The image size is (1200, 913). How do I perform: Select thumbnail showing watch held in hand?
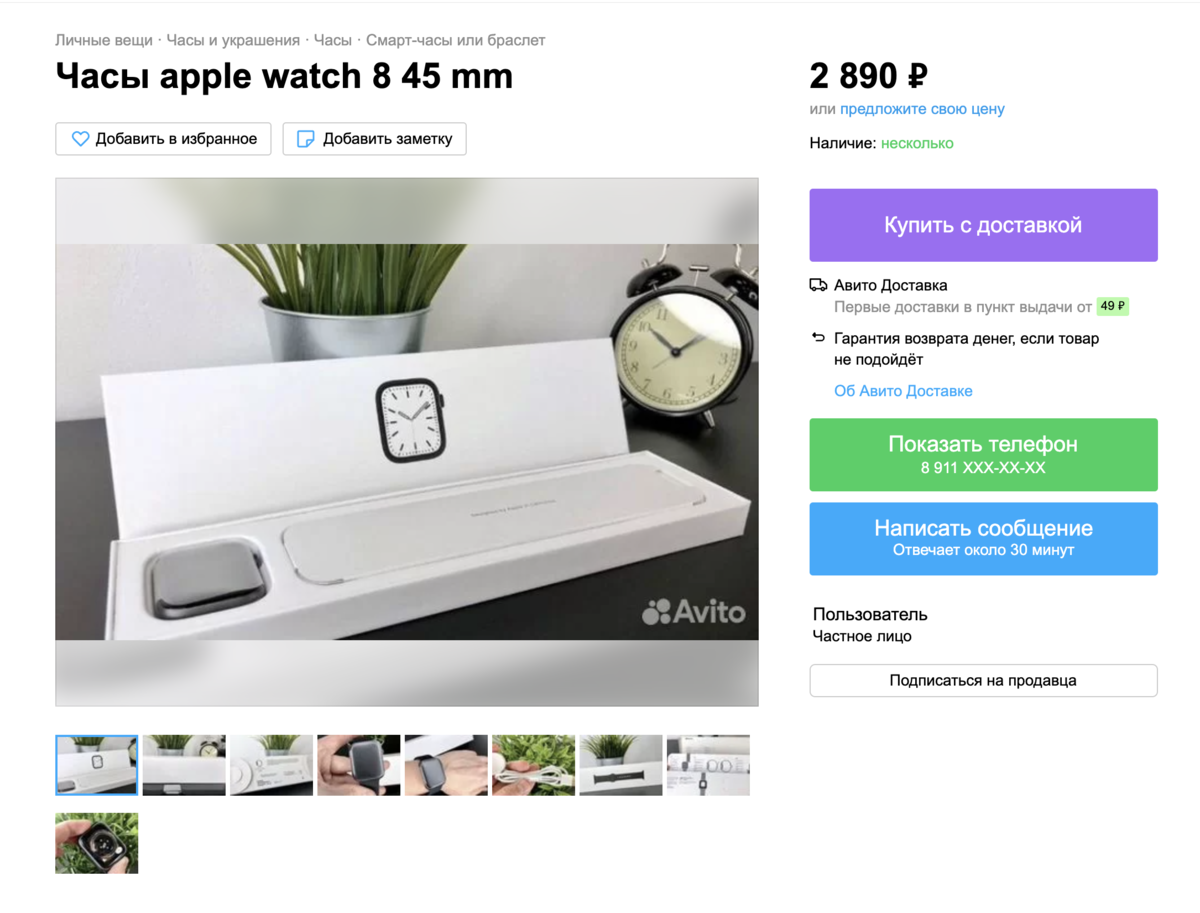(359, 765)
